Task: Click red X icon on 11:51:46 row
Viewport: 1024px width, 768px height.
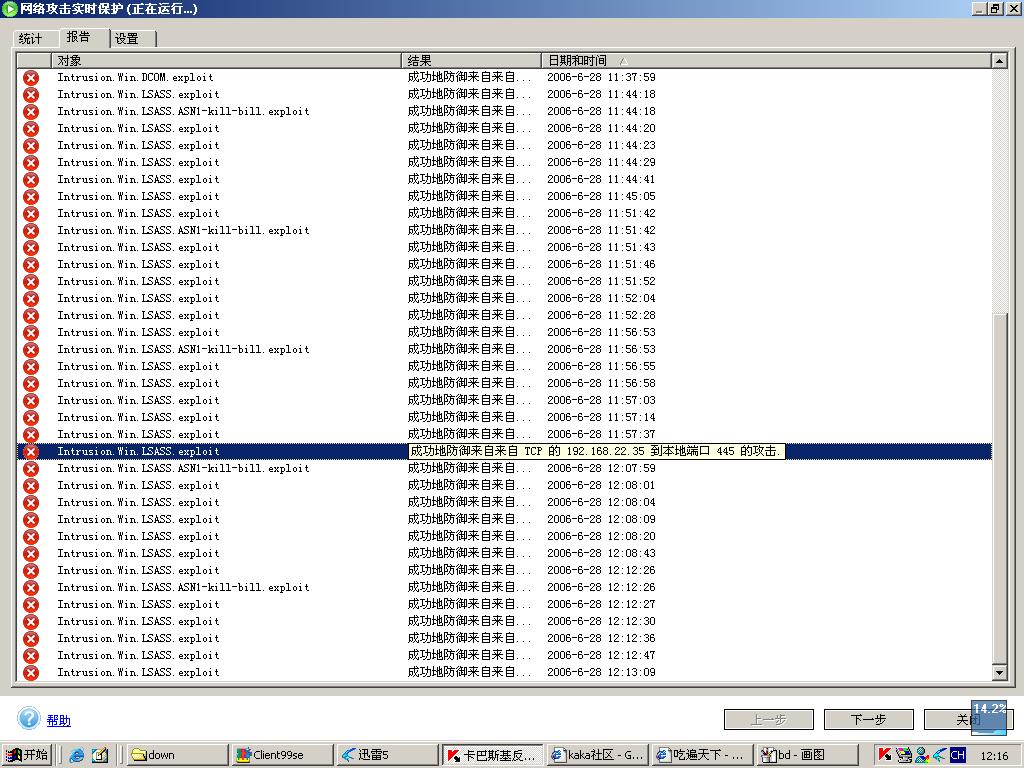Action: 31,264
